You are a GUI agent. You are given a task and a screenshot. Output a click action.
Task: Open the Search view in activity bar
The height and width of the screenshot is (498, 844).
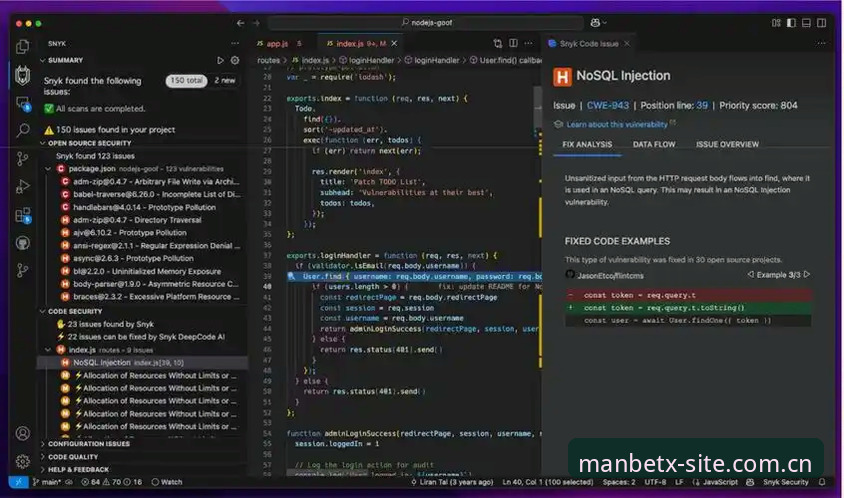23,130
